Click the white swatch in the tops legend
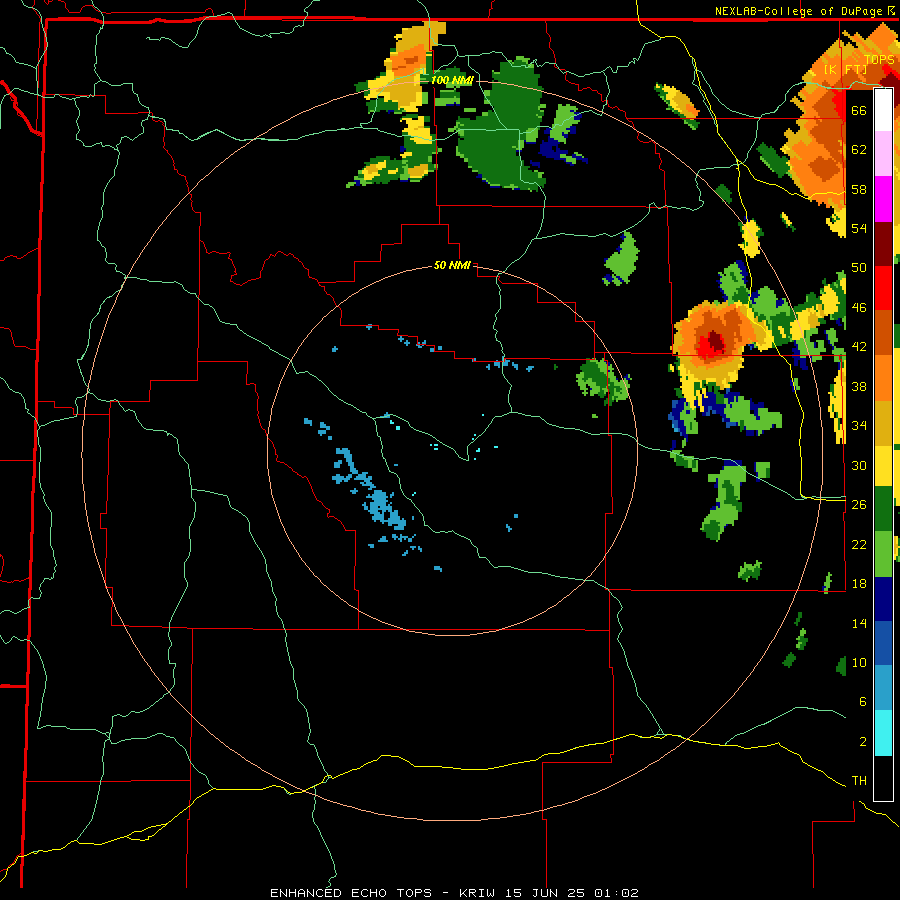The height and width of the screenshot is (900, 900). (x=883, y=110)
